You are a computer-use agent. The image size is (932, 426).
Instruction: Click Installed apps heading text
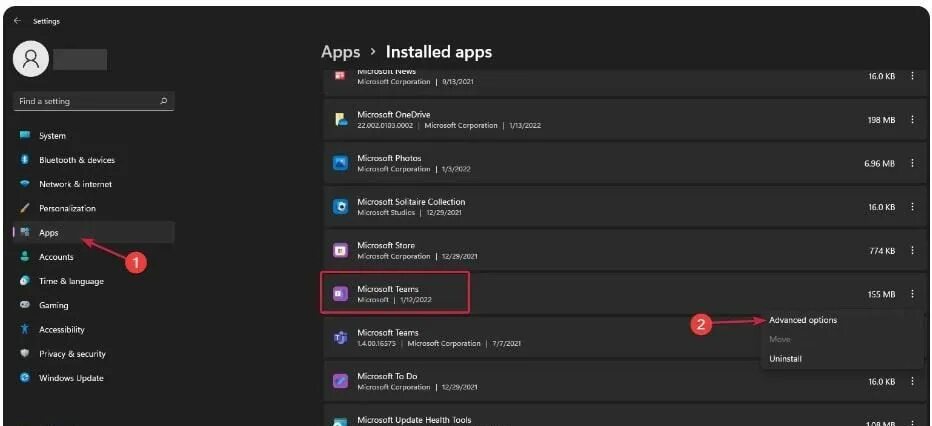(x=439, y=52)
